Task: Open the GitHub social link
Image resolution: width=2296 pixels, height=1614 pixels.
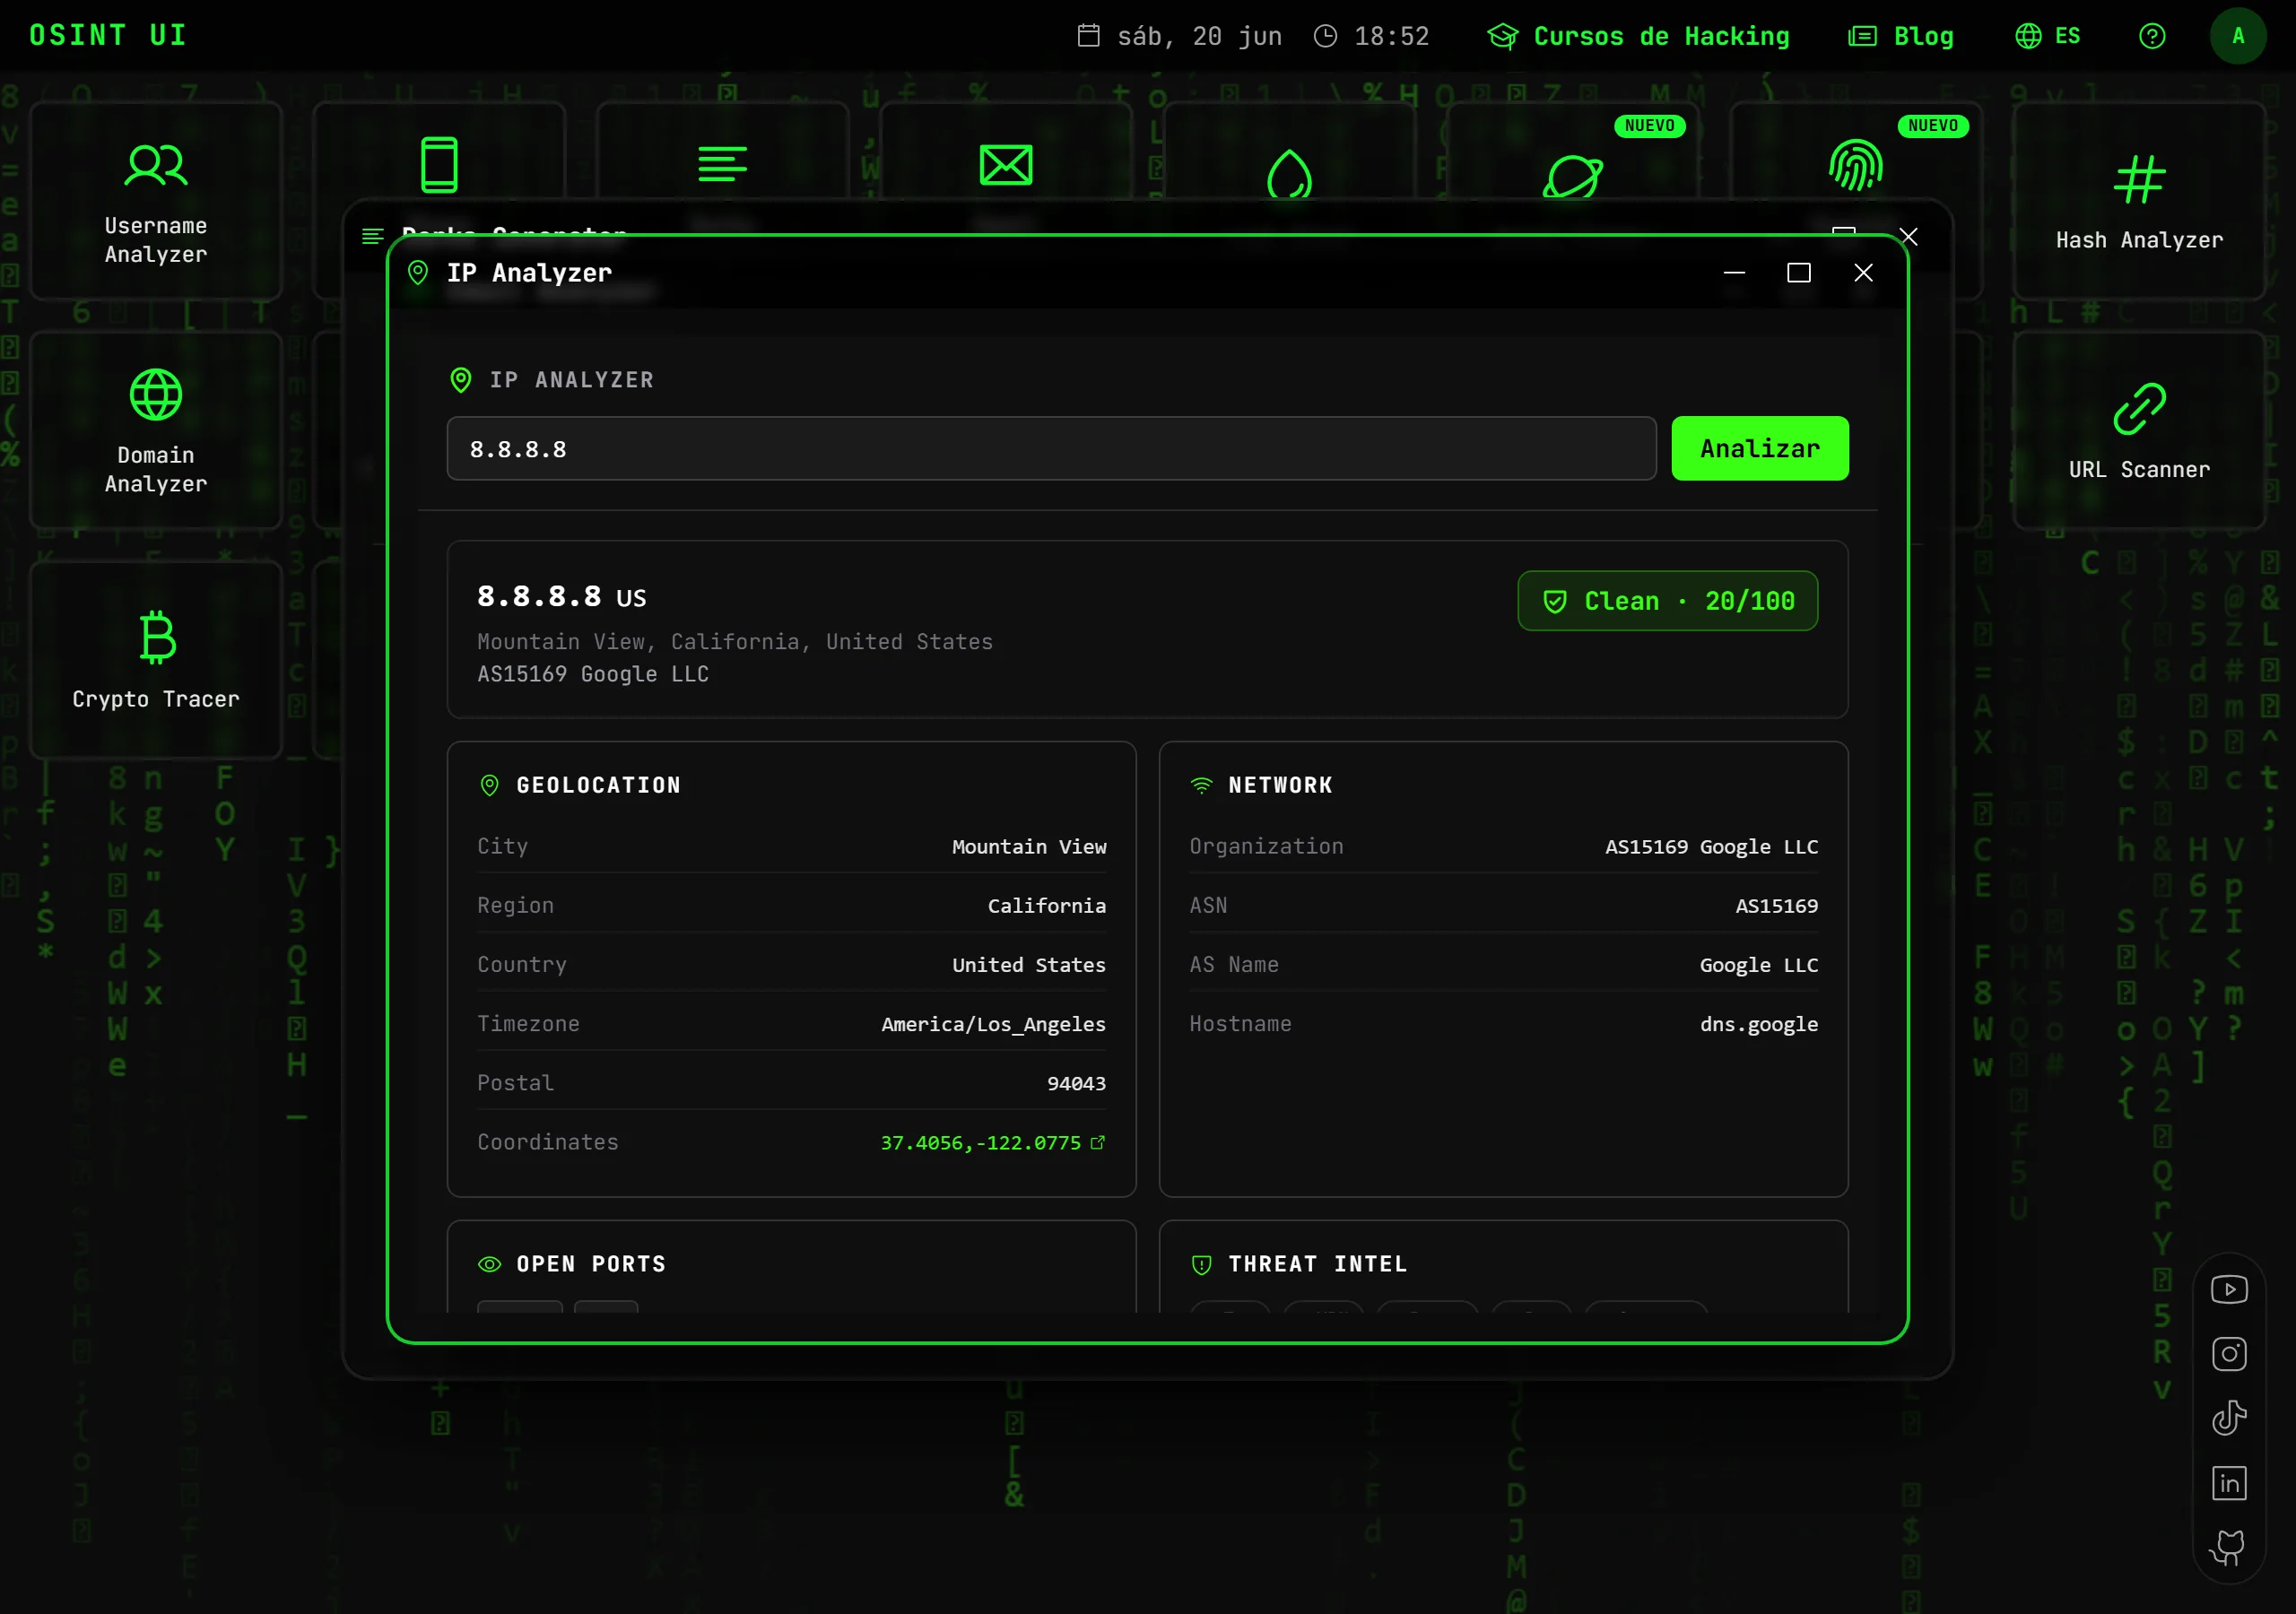Action: click(2229, 1547)
